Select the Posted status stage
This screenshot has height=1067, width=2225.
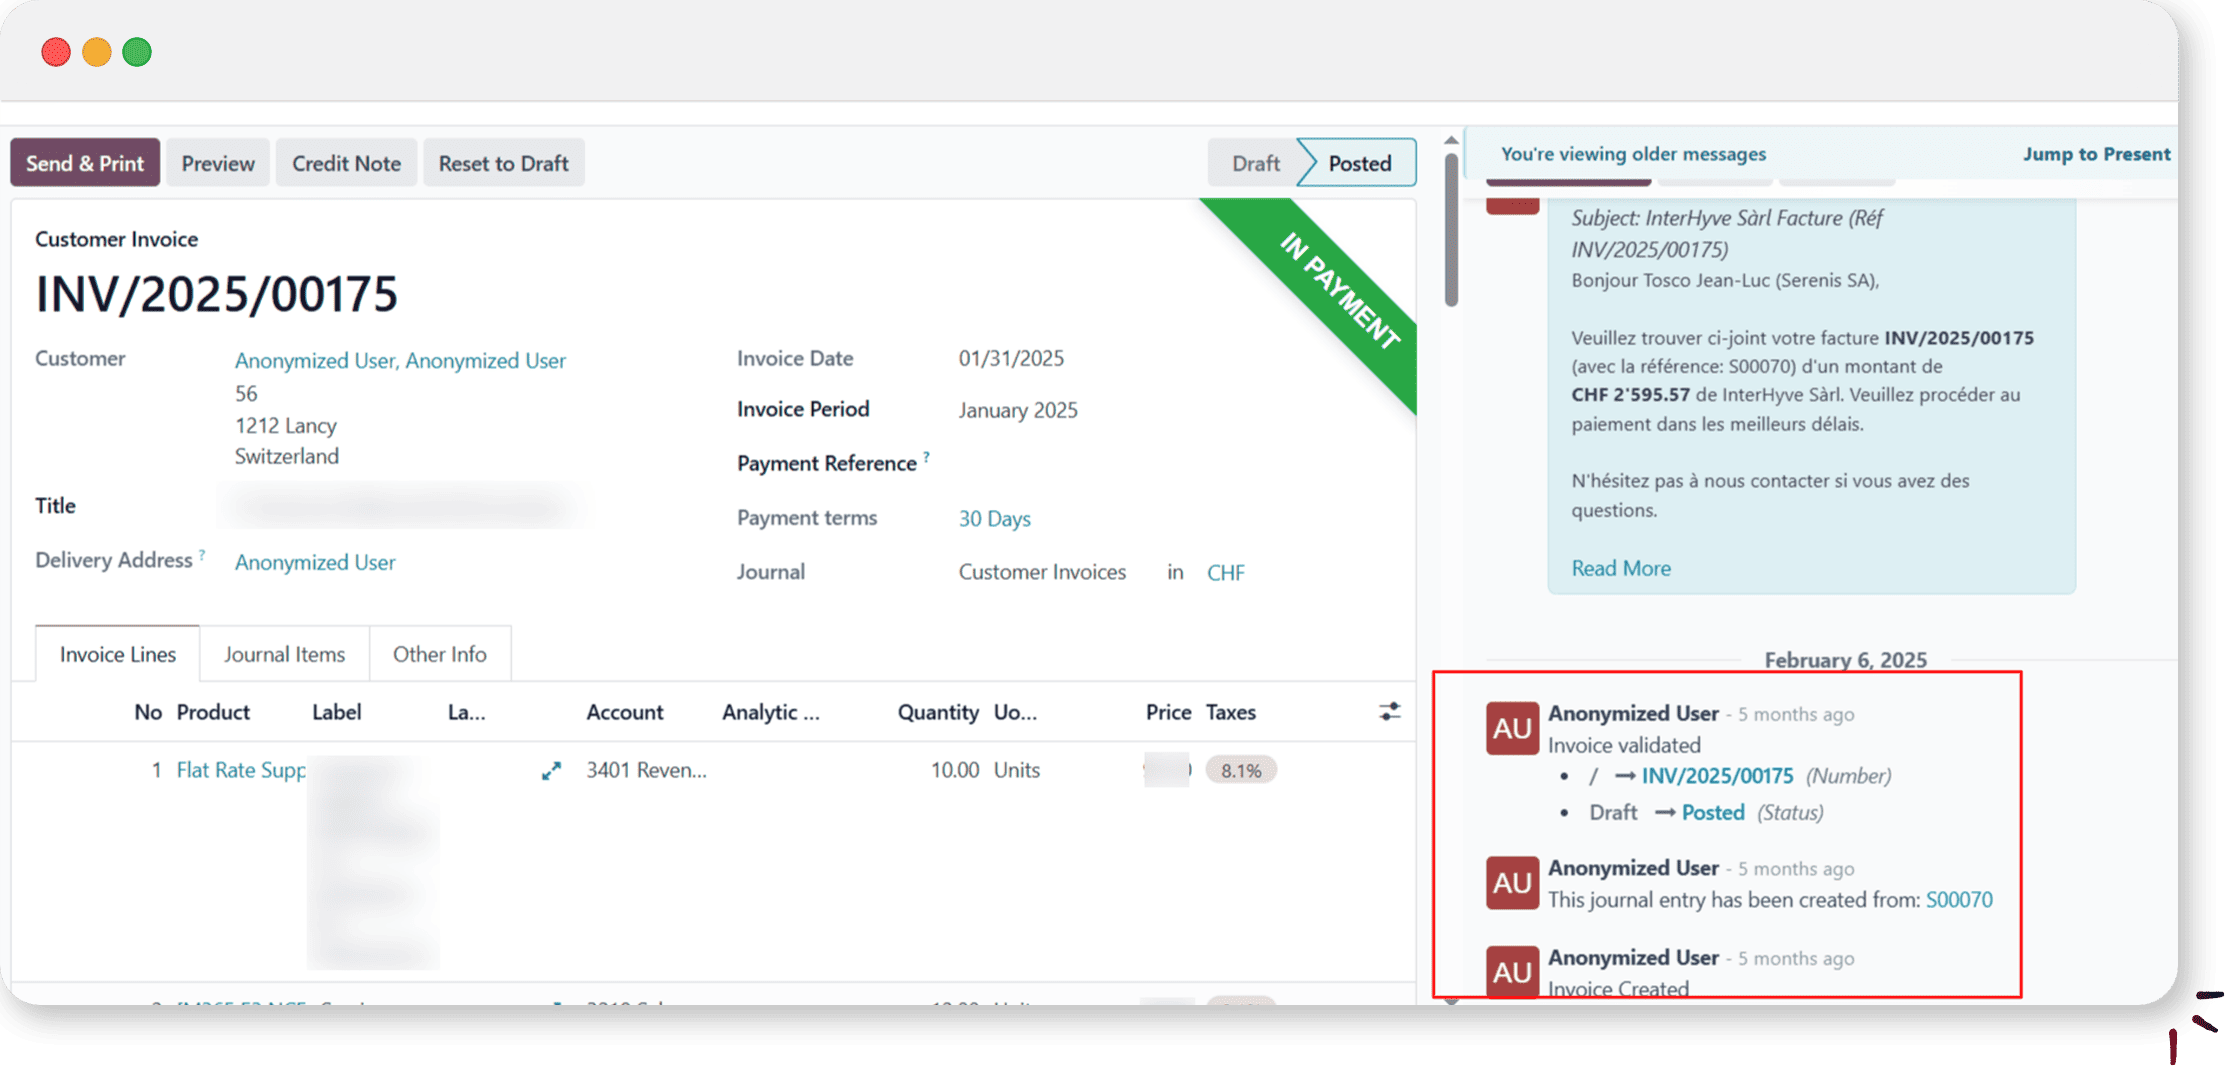click(x=1359, y=163)
